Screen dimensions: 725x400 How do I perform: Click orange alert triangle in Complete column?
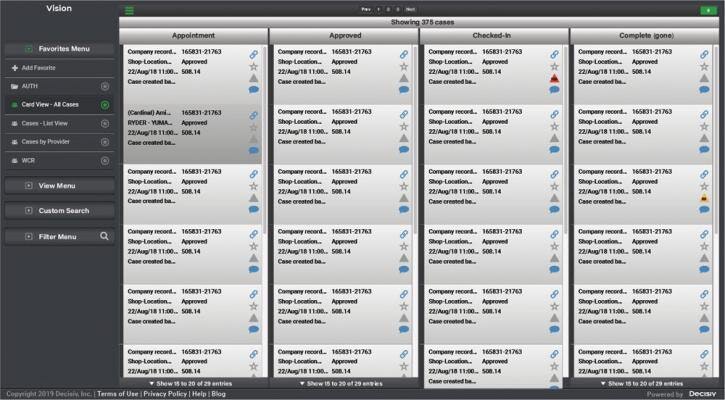coord(704,198)
